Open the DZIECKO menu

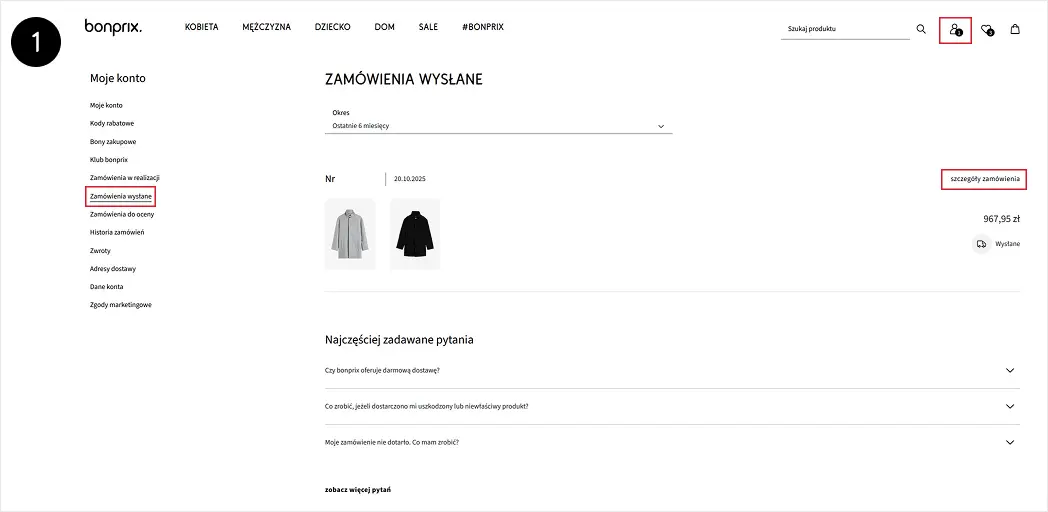[x=332, y=27]
